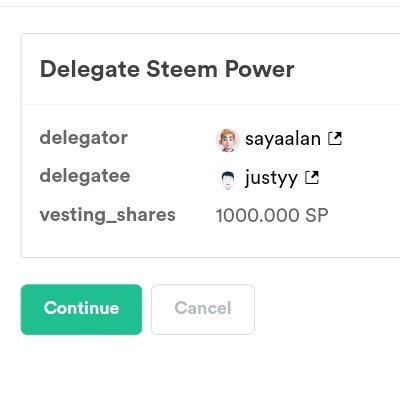Click the Delegate Steem Power heading
The width and height of the screenshot is (400, 400).
(167, 69)
